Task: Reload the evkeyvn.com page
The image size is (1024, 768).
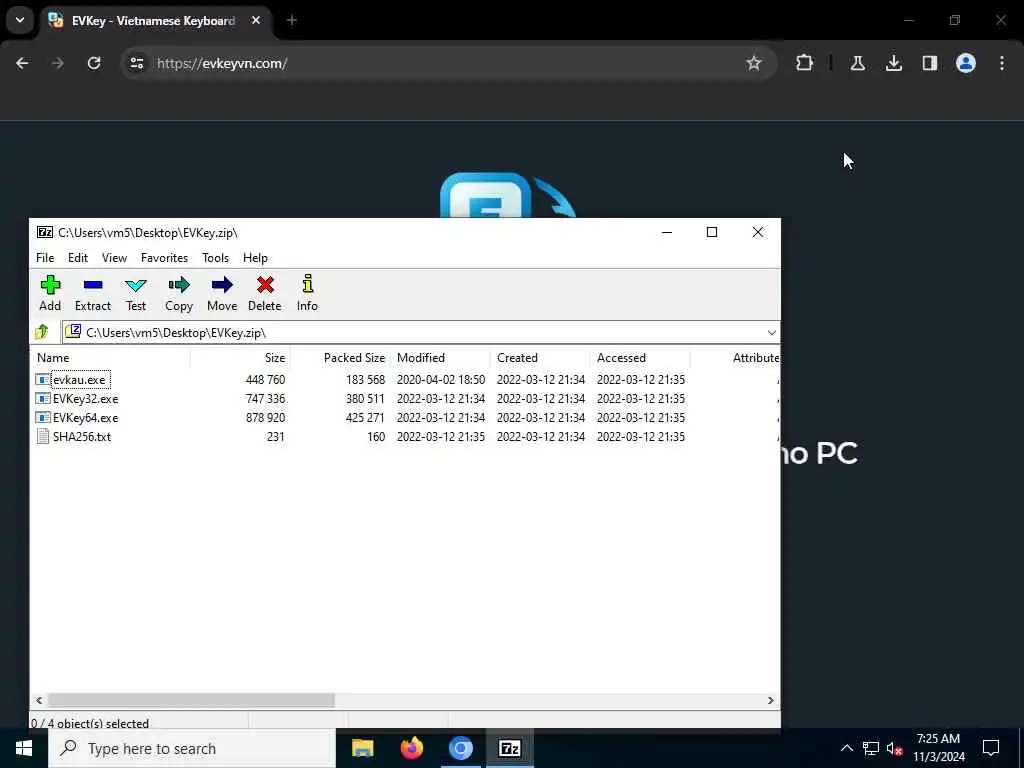Action: [x=94, y=63]
